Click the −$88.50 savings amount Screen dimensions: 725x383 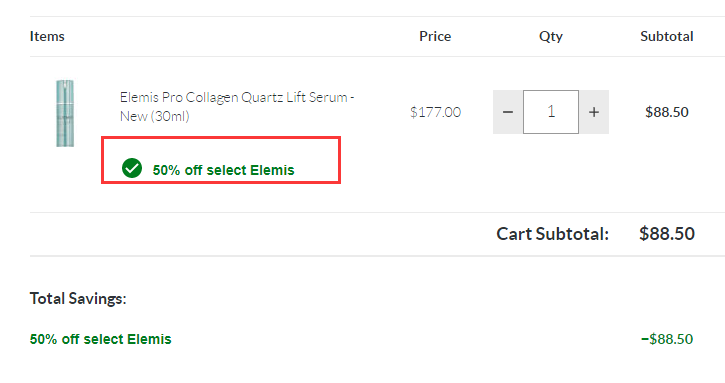(x=667, y=339)
